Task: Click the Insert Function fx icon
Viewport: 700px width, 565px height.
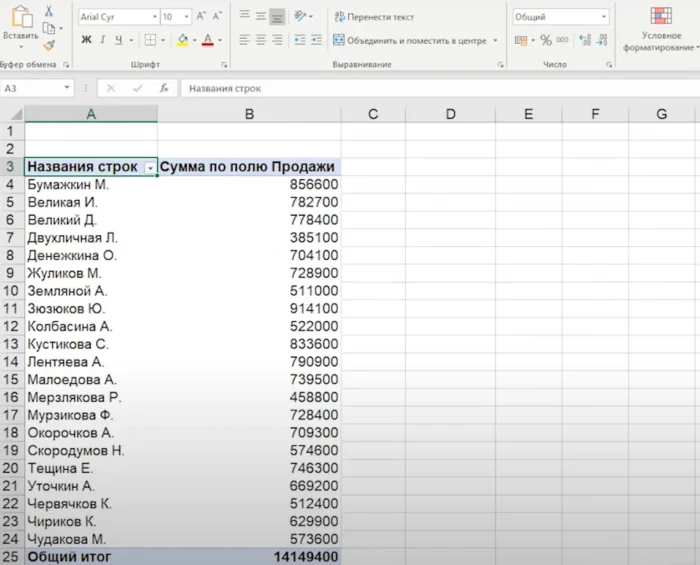Action: tap(164, 88)
